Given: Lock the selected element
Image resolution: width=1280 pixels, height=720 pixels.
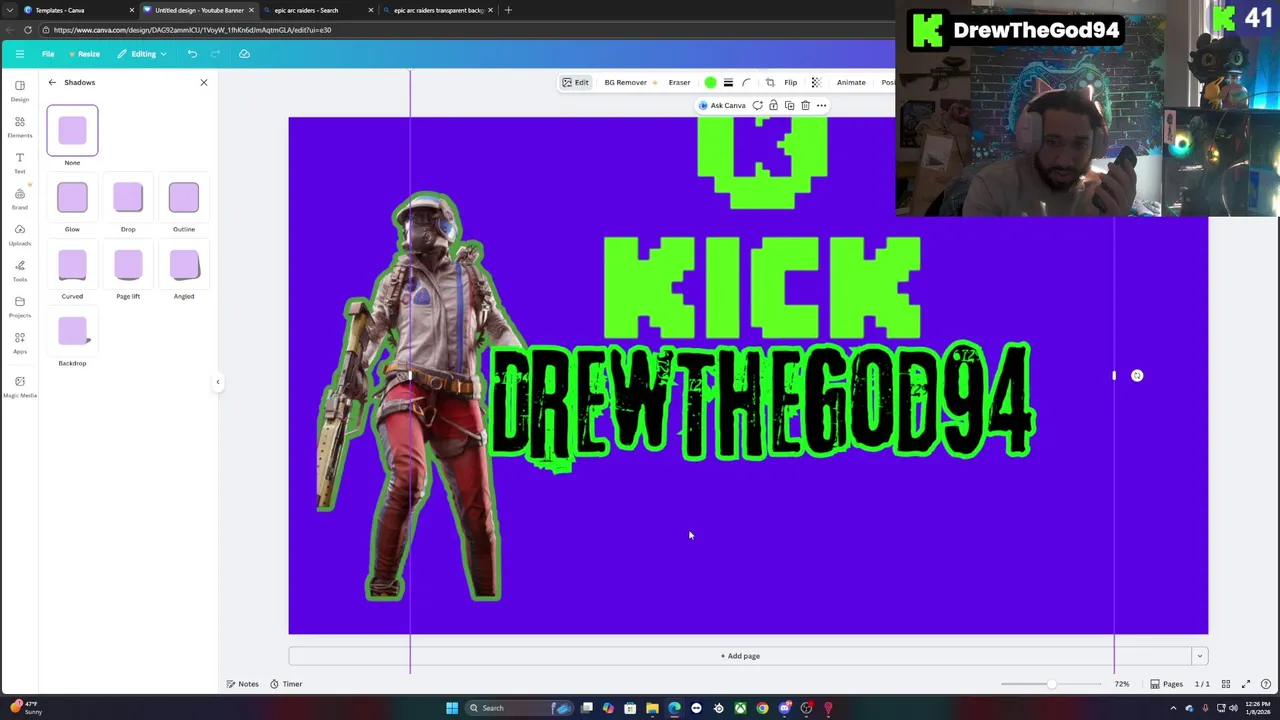Looking at the screenshot, I should click(x=773, y=105).
